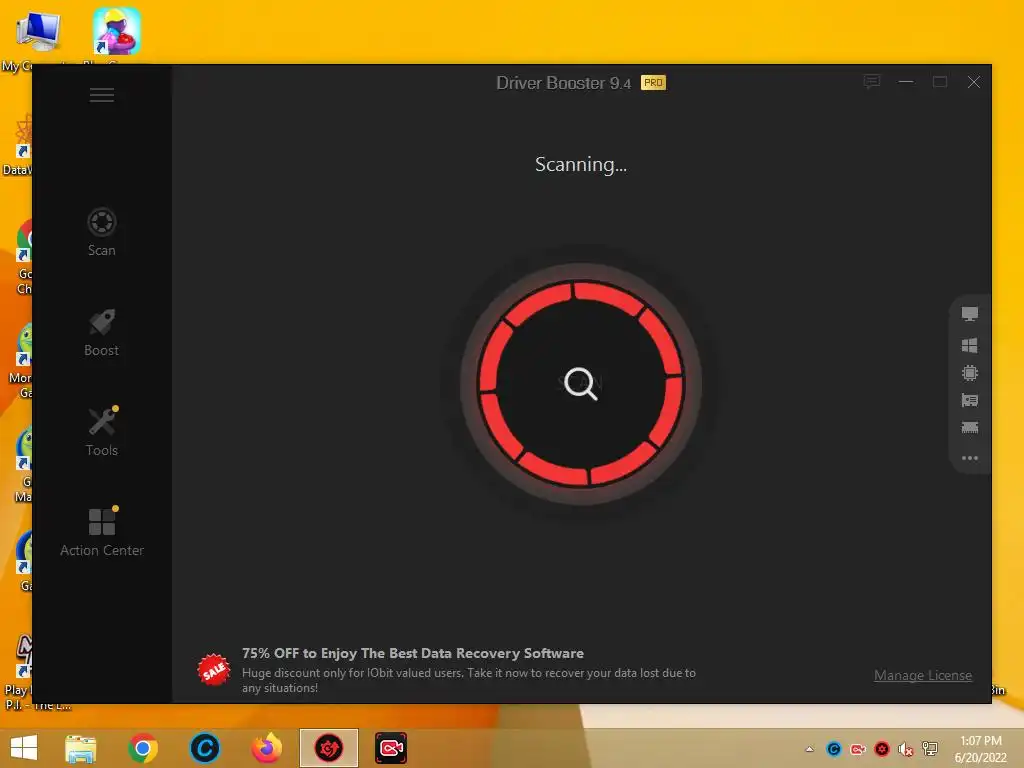Launch Firefox from the taskbar

(x=266, y=748)
